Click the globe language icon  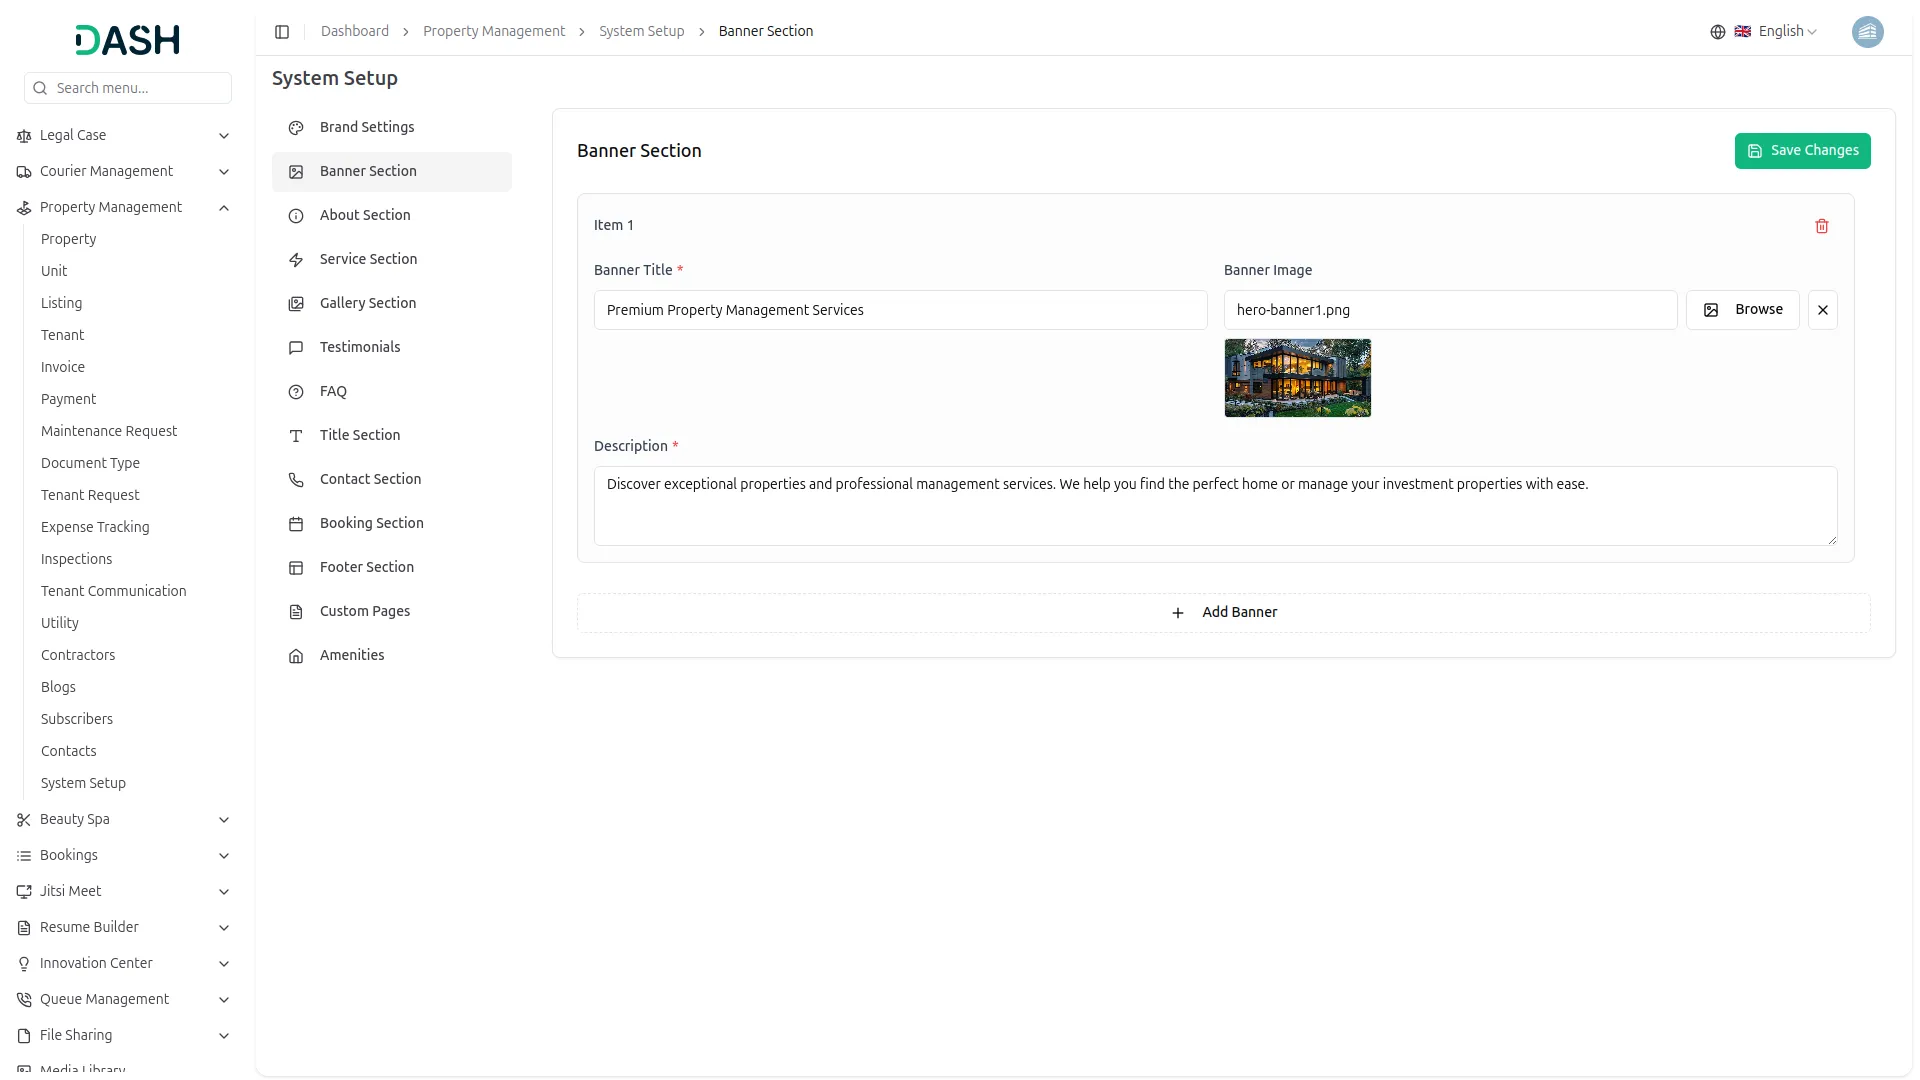(1717, 32)
